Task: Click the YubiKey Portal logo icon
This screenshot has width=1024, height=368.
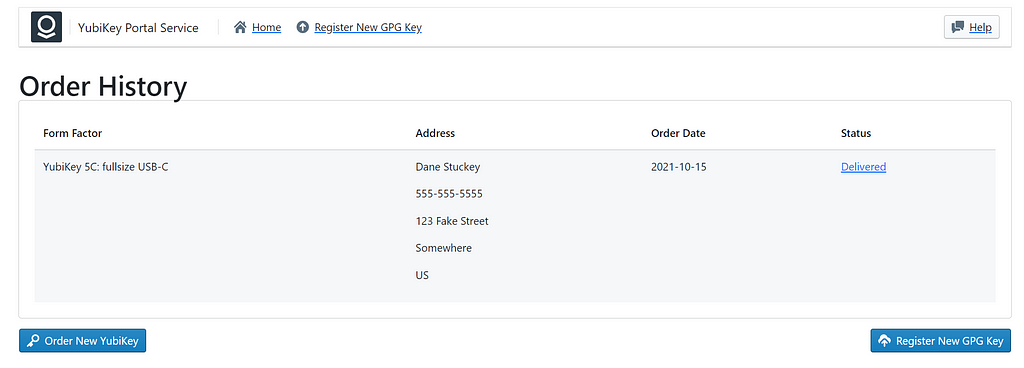Action: 46,27
